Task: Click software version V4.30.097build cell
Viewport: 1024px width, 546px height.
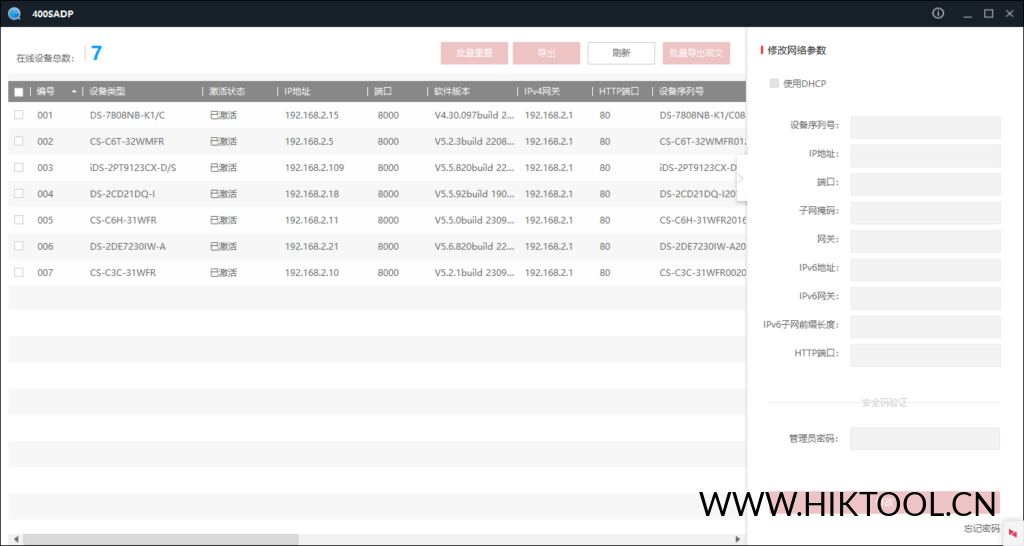Action: 474,115
